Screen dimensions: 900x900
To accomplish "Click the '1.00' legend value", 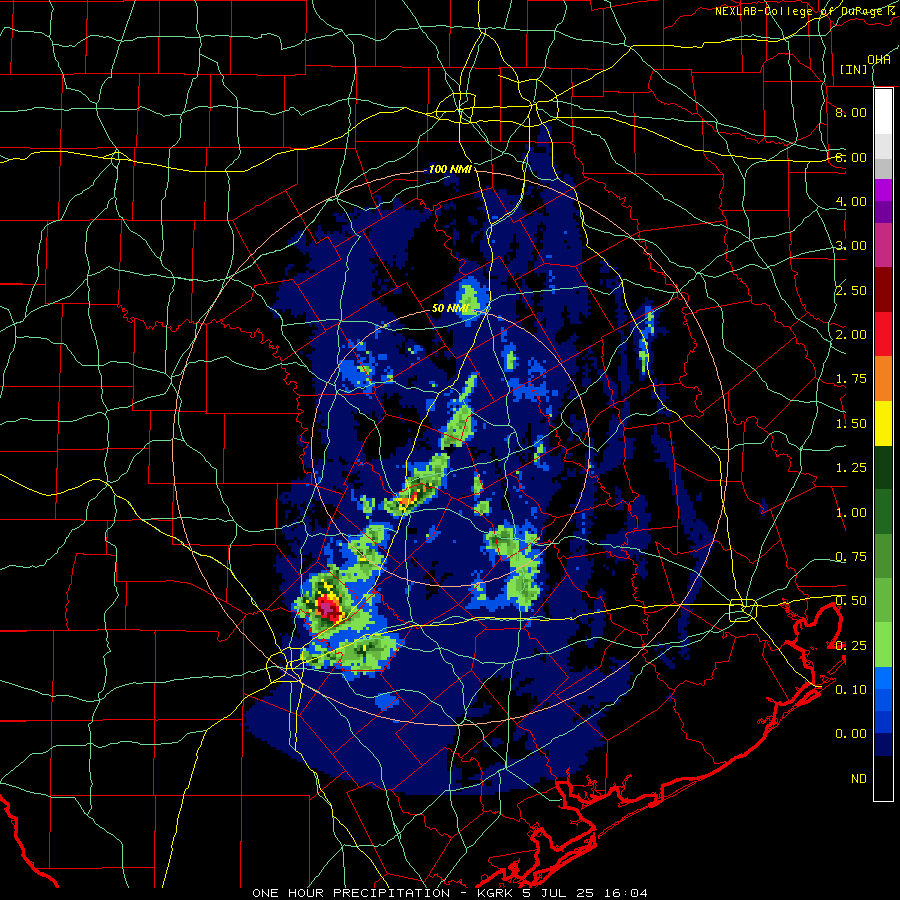I will [x=851, y=513].
